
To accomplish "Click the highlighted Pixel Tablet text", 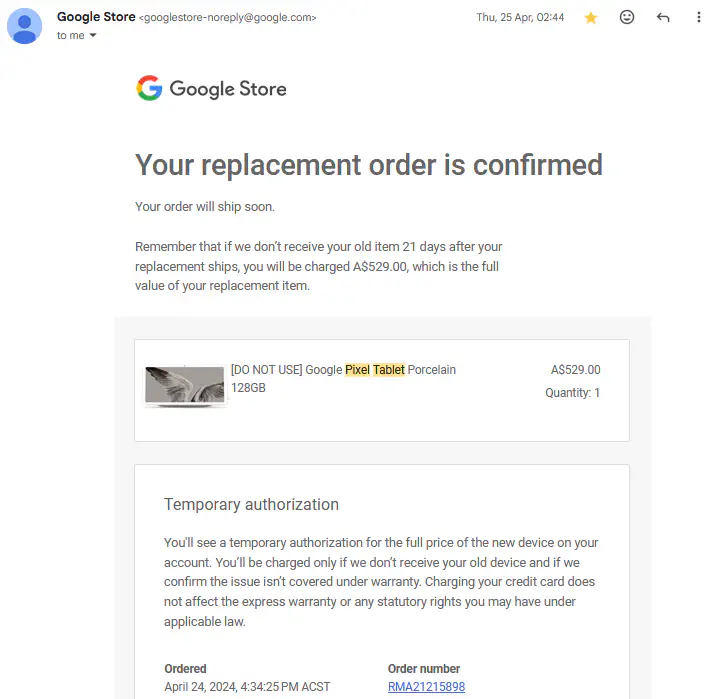I will (x=375, y=370).
